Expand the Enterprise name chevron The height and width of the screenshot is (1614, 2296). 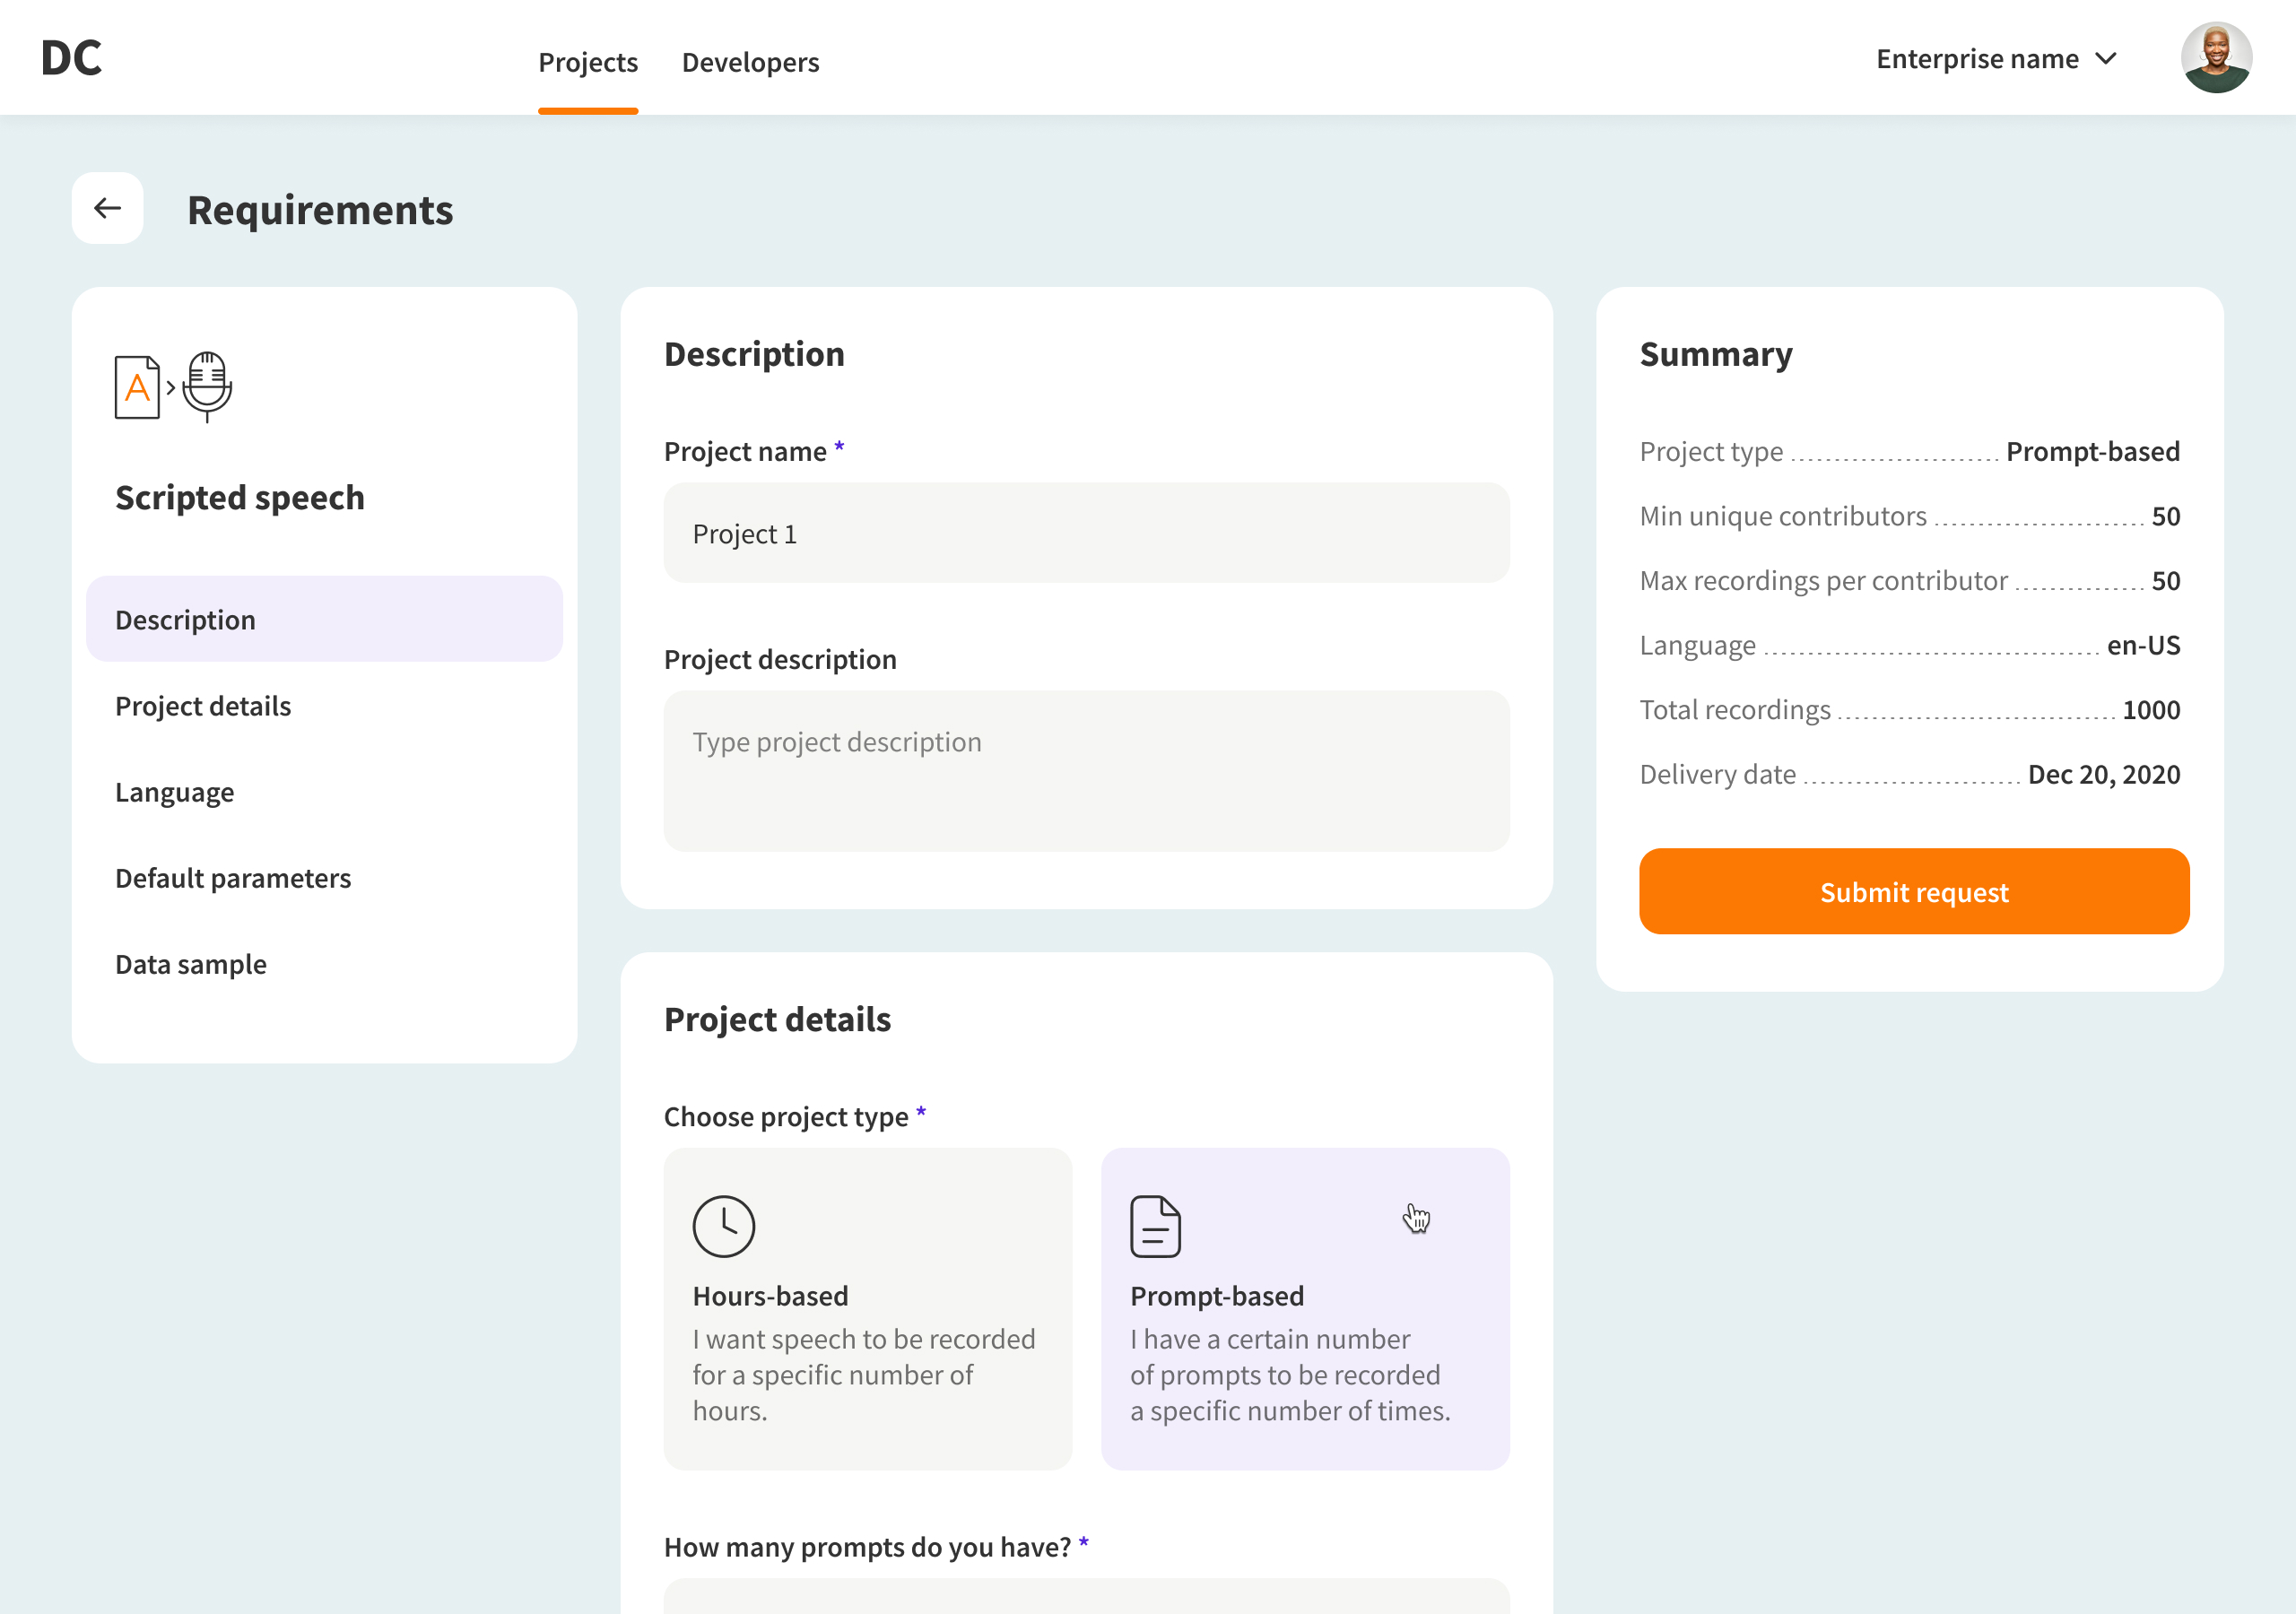tap(2106, 59)
